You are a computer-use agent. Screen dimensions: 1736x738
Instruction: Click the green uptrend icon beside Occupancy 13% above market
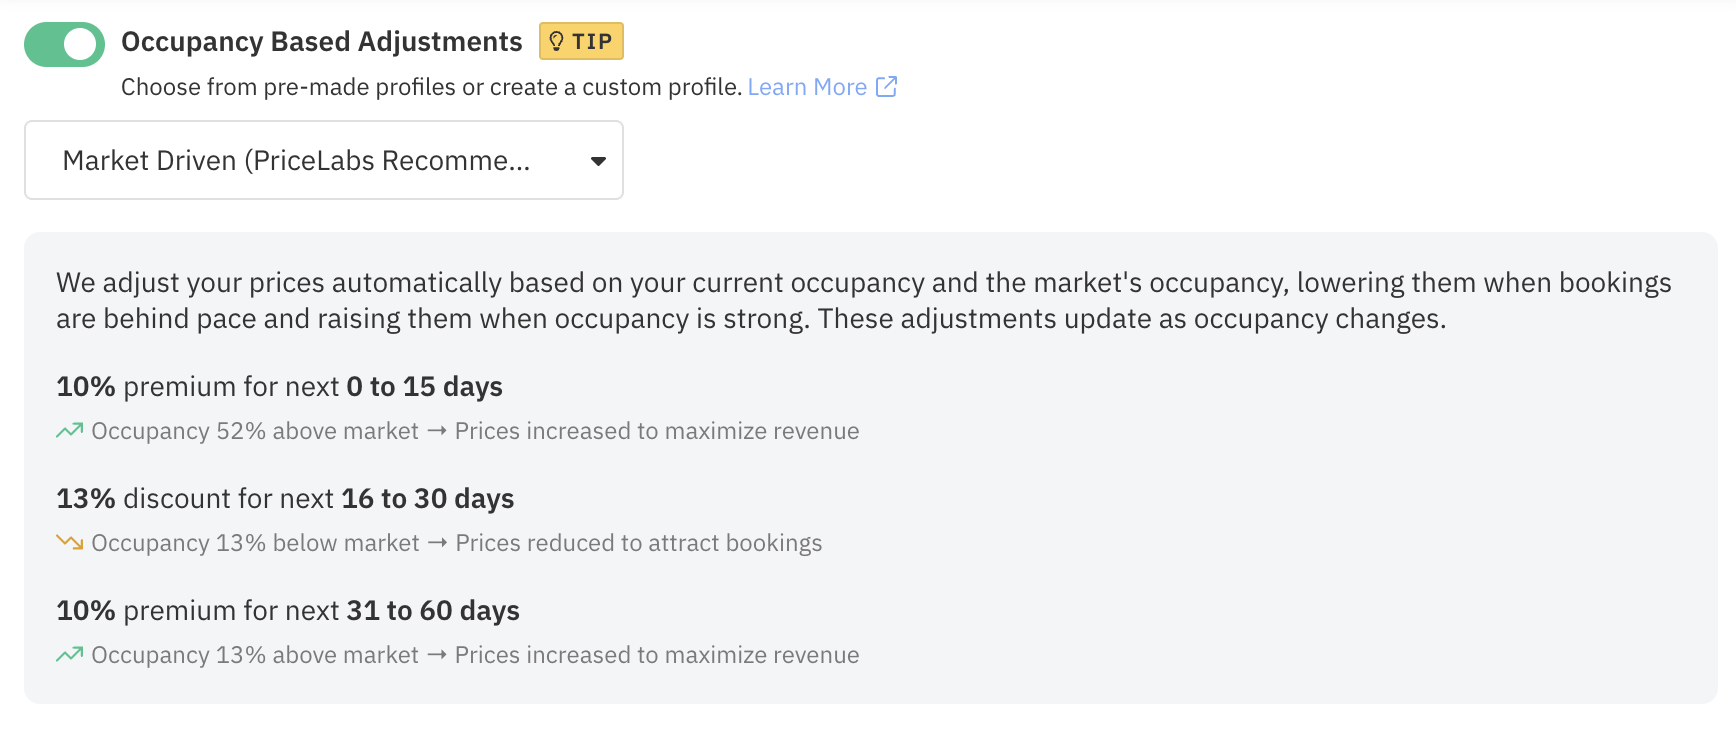pyautogui.click(x=69, y=655)
